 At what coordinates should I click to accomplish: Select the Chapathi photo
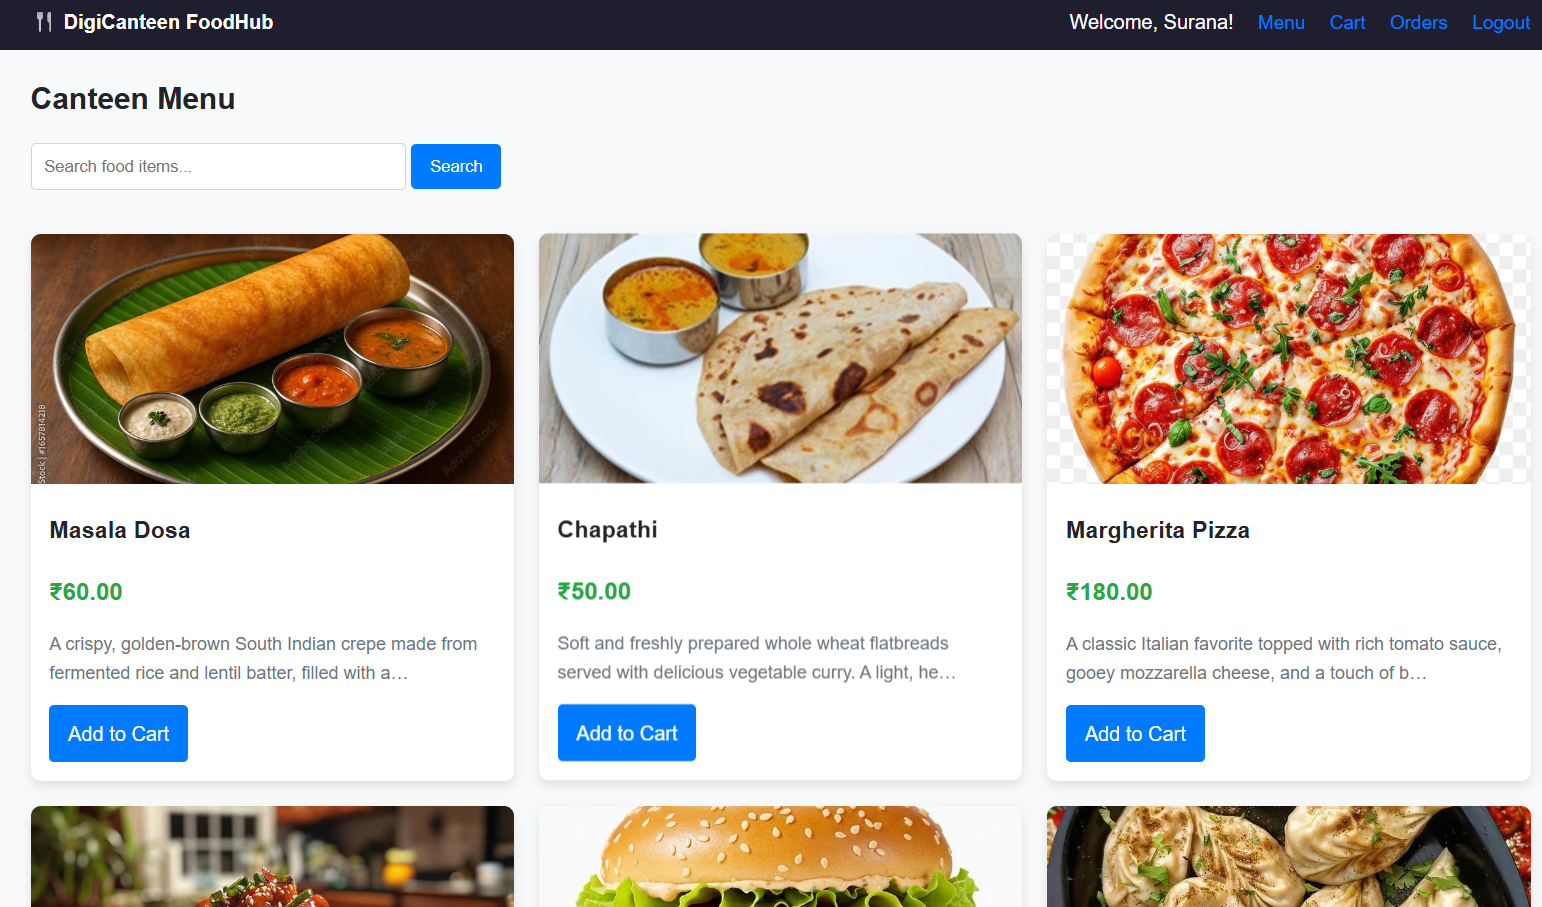[780, 359]
